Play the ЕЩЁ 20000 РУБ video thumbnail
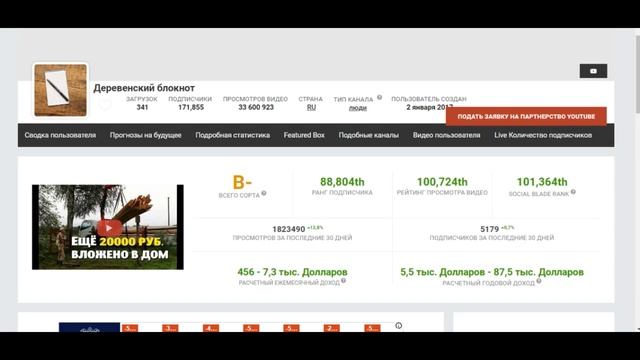640x360 pixels. coord(108,227)
